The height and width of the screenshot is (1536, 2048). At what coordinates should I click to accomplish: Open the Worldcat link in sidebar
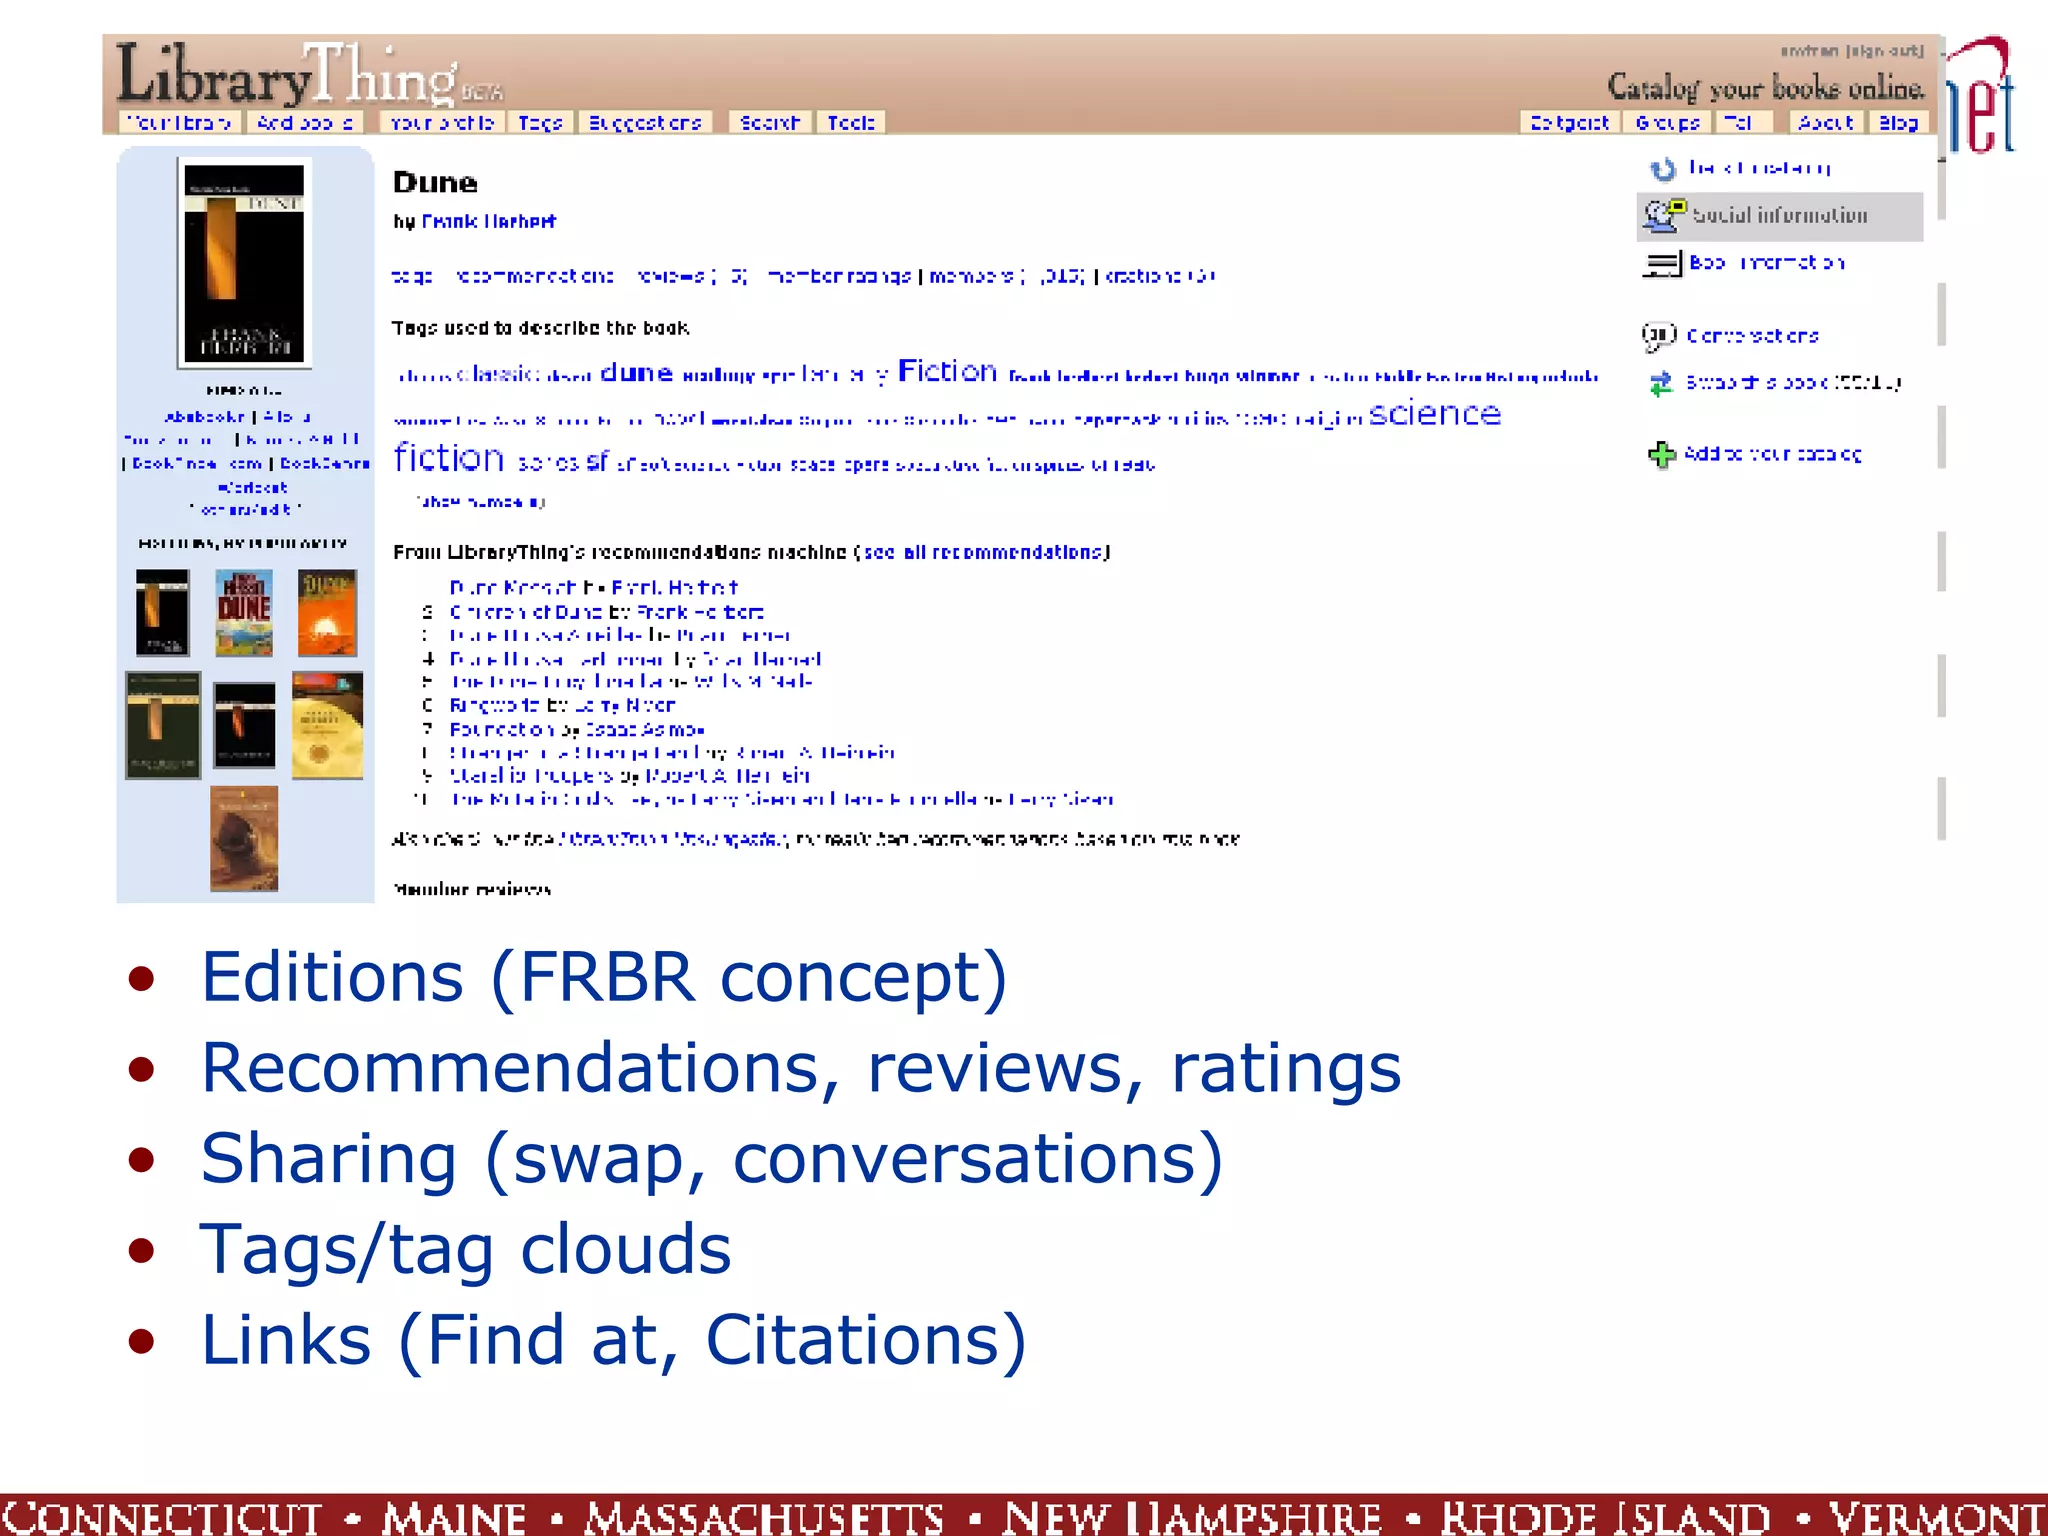coord(253,487)
